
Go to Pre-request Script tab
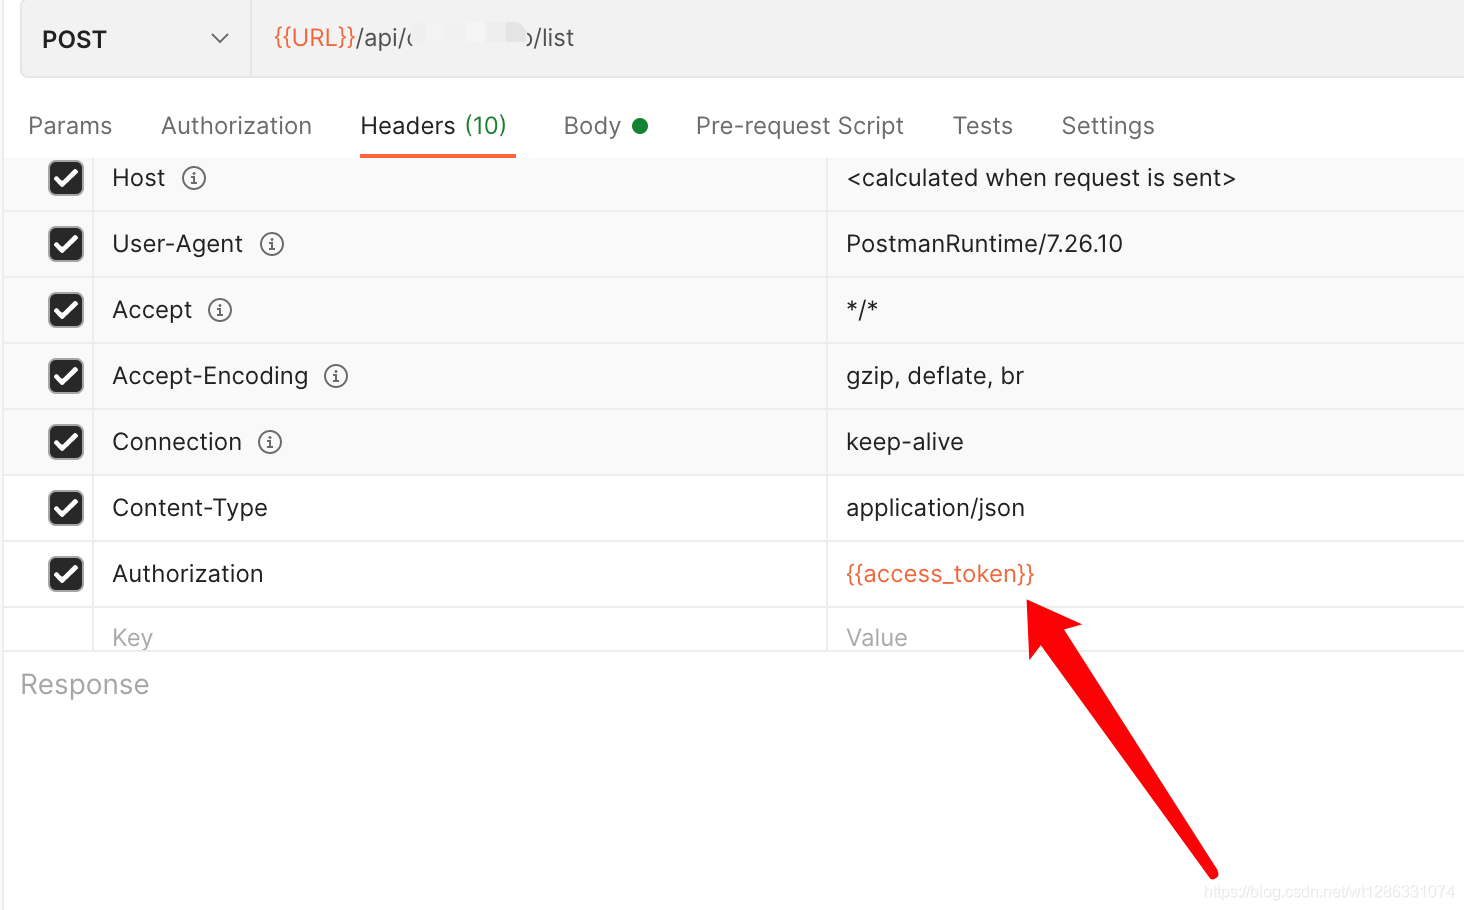pyautogui.click(x=800, y=126)
